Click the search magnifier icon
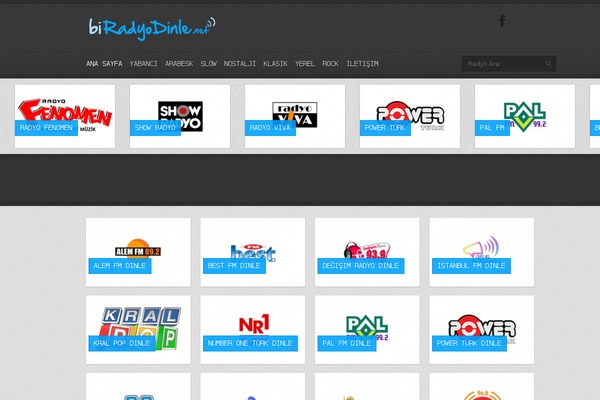Image resolution: width=600 pixels, height=400 pixels. (x=548, y=64)
